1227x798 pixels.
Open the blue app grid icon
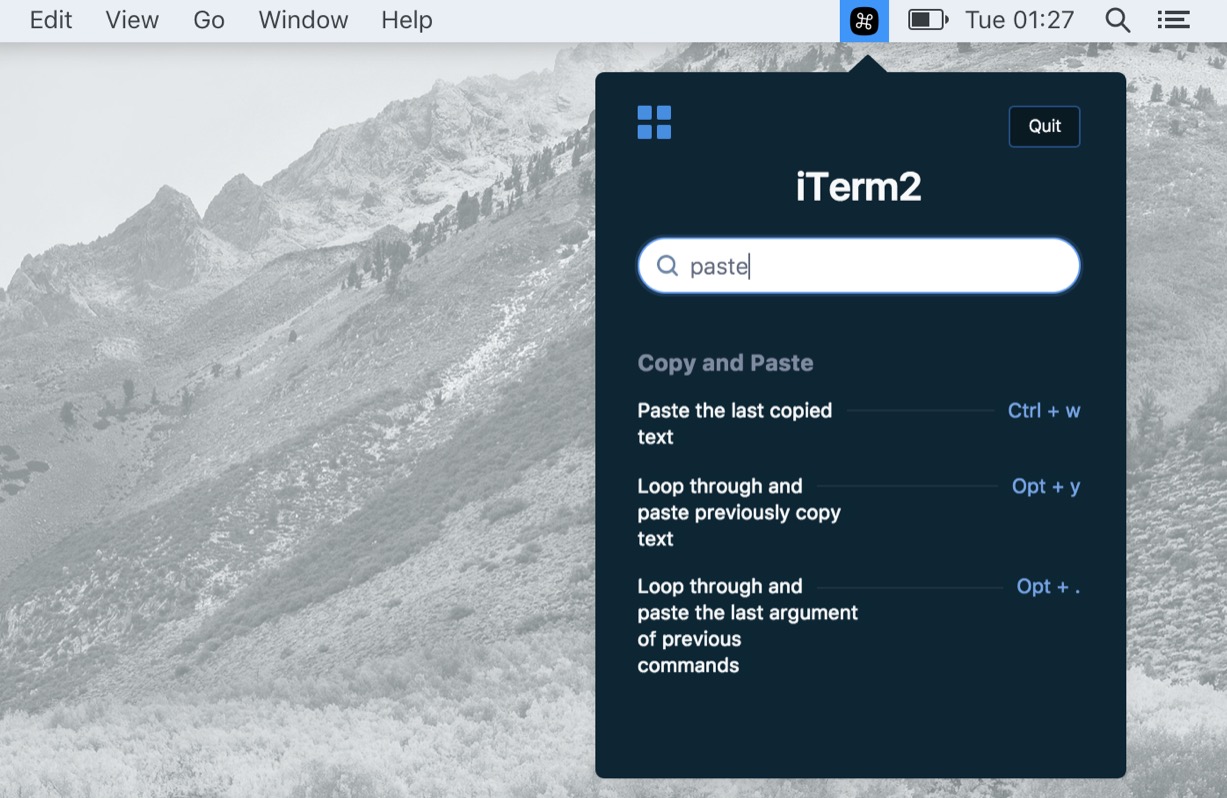[654, 123]
